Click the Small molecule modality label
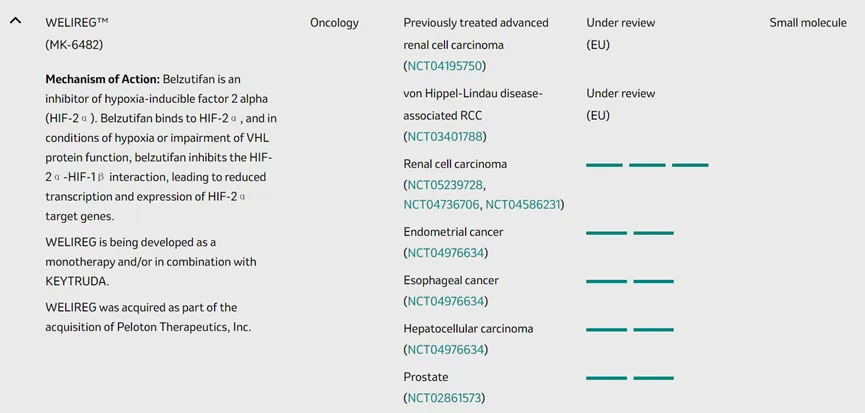Image resolution: width=865 pixels, height=413 pixels. [x=807, y=22]
